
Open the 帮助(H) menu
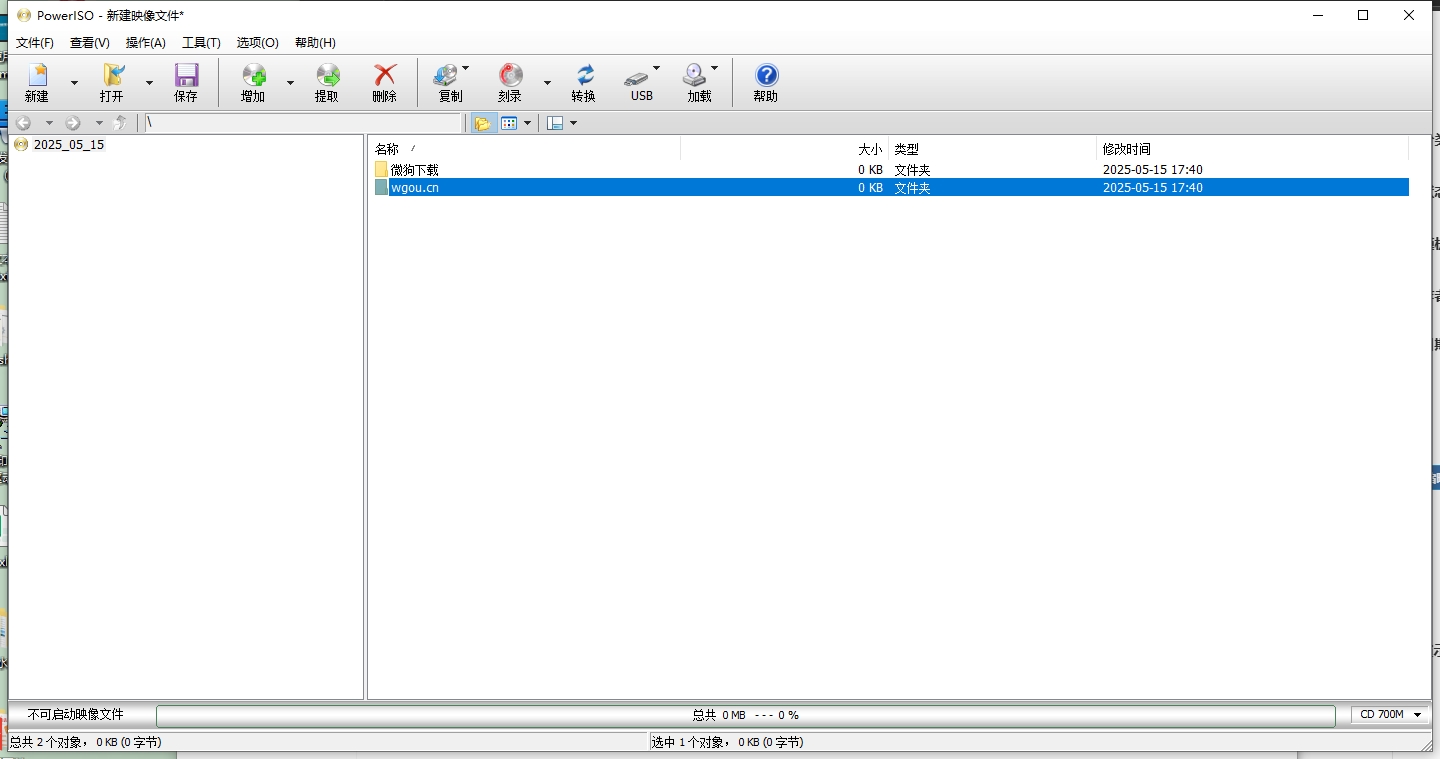315,43
